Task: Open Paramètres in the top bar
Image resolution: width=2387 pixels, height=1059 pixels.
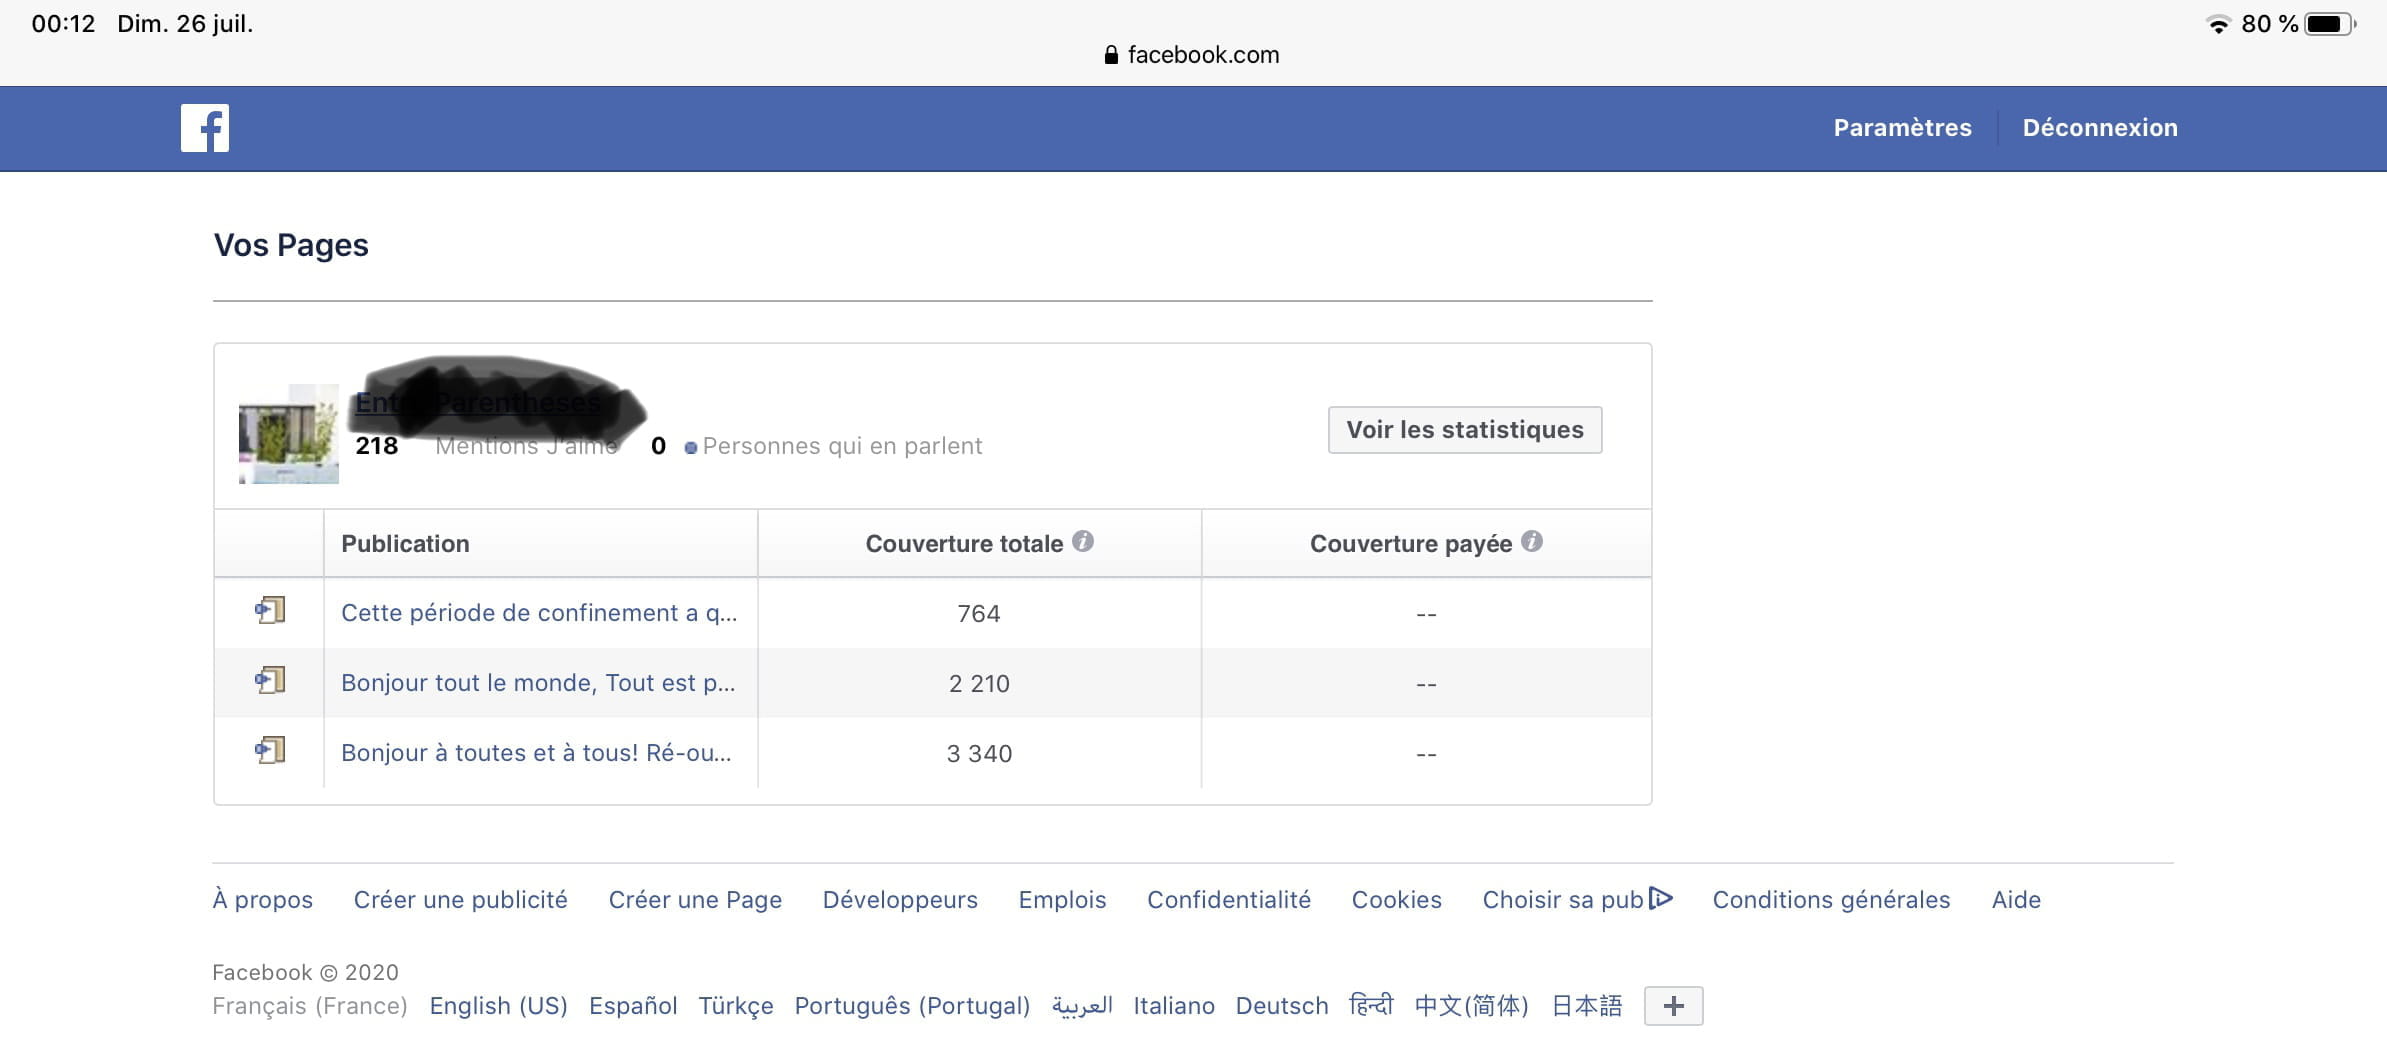Action: click(1902, 128)
